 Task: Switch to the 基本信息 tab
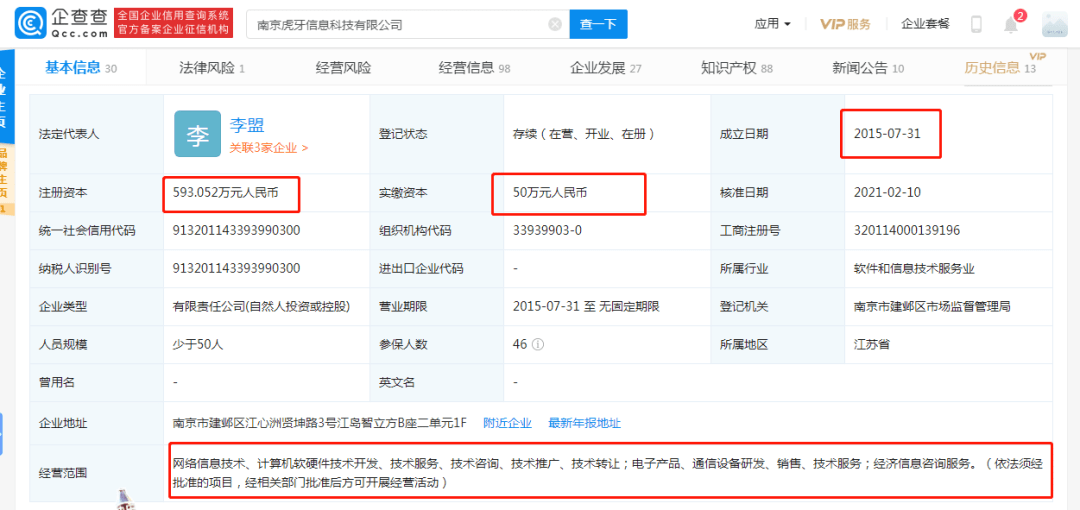coord(81,68)
